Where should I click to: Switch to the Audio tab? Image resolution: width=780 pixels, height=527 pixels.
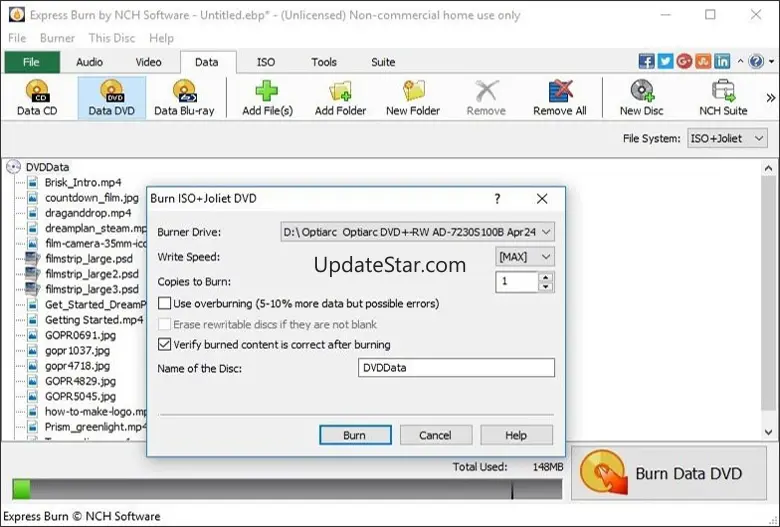click(x=90, y=62)
